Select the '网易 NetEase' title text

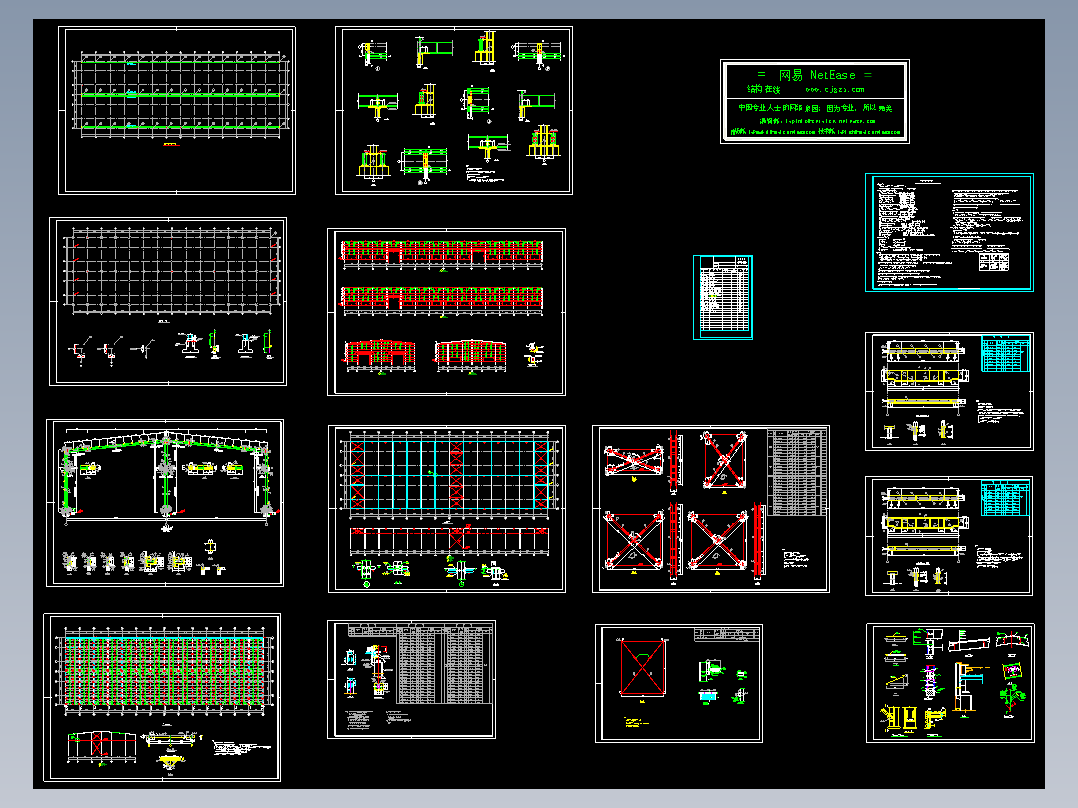(817, 75)
